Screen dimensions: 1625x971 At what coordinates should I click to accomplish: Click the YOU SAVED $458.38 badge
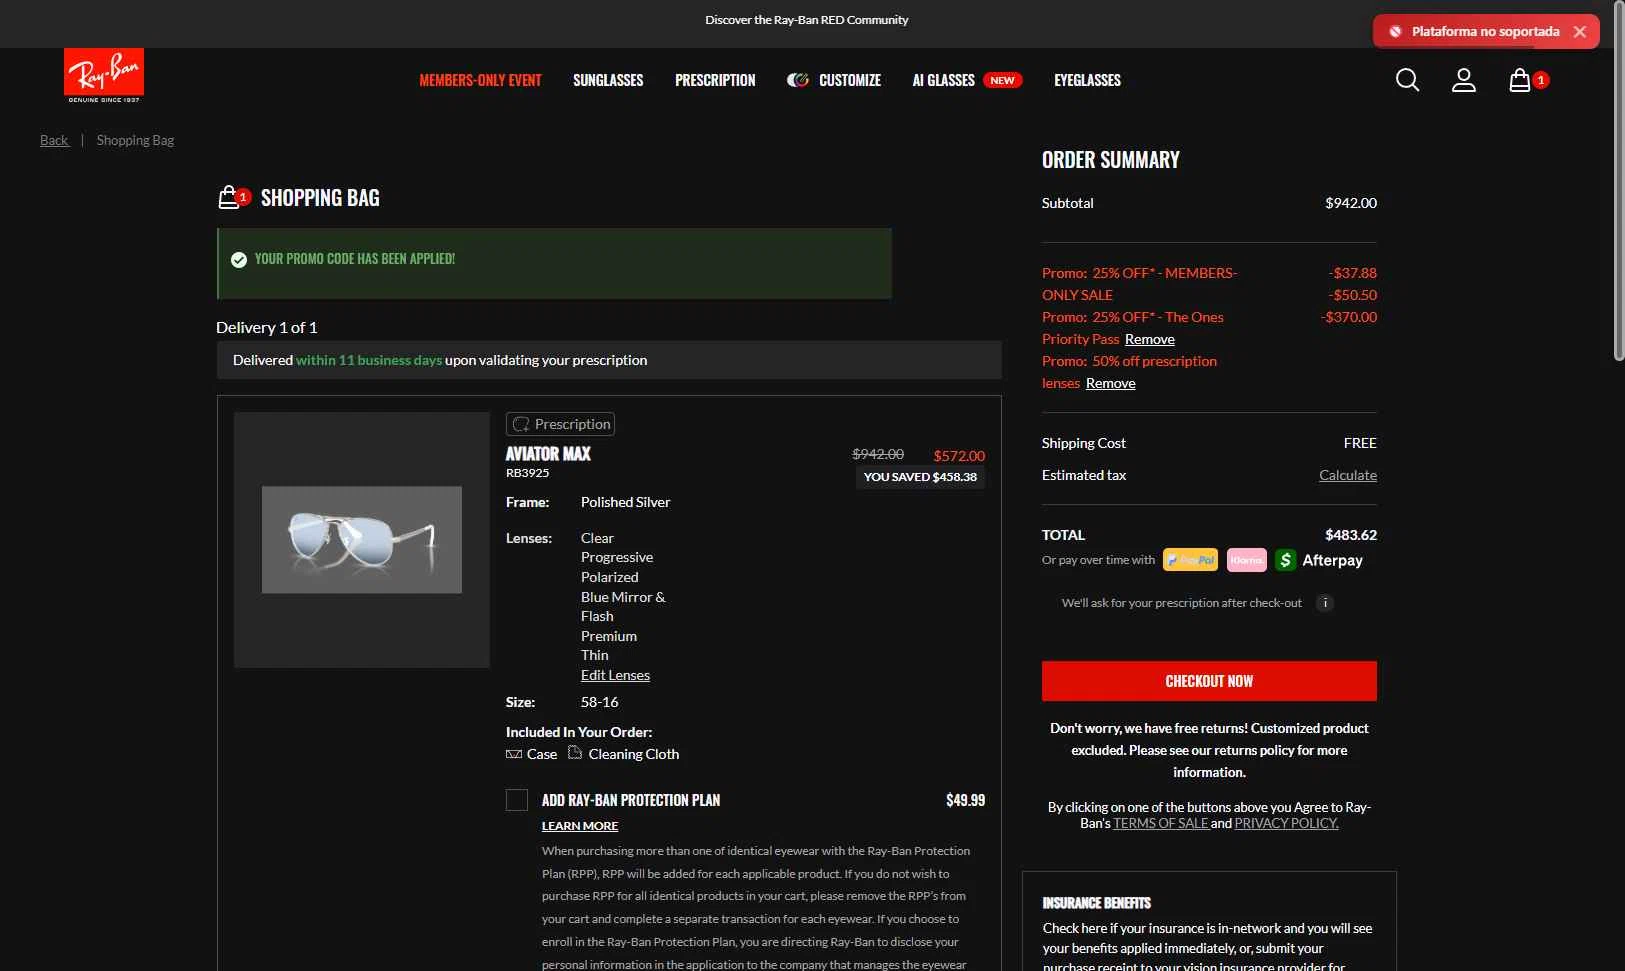pos(920,477)
